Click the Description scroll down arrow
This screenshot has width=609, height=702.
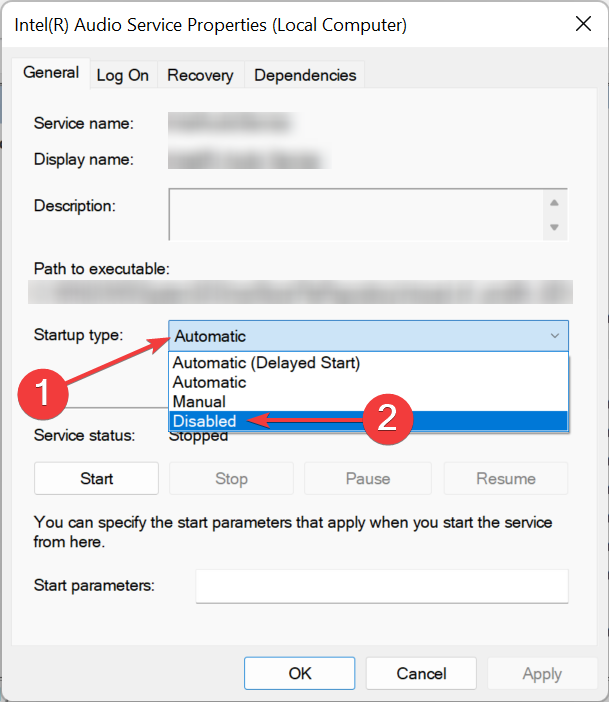554,227
